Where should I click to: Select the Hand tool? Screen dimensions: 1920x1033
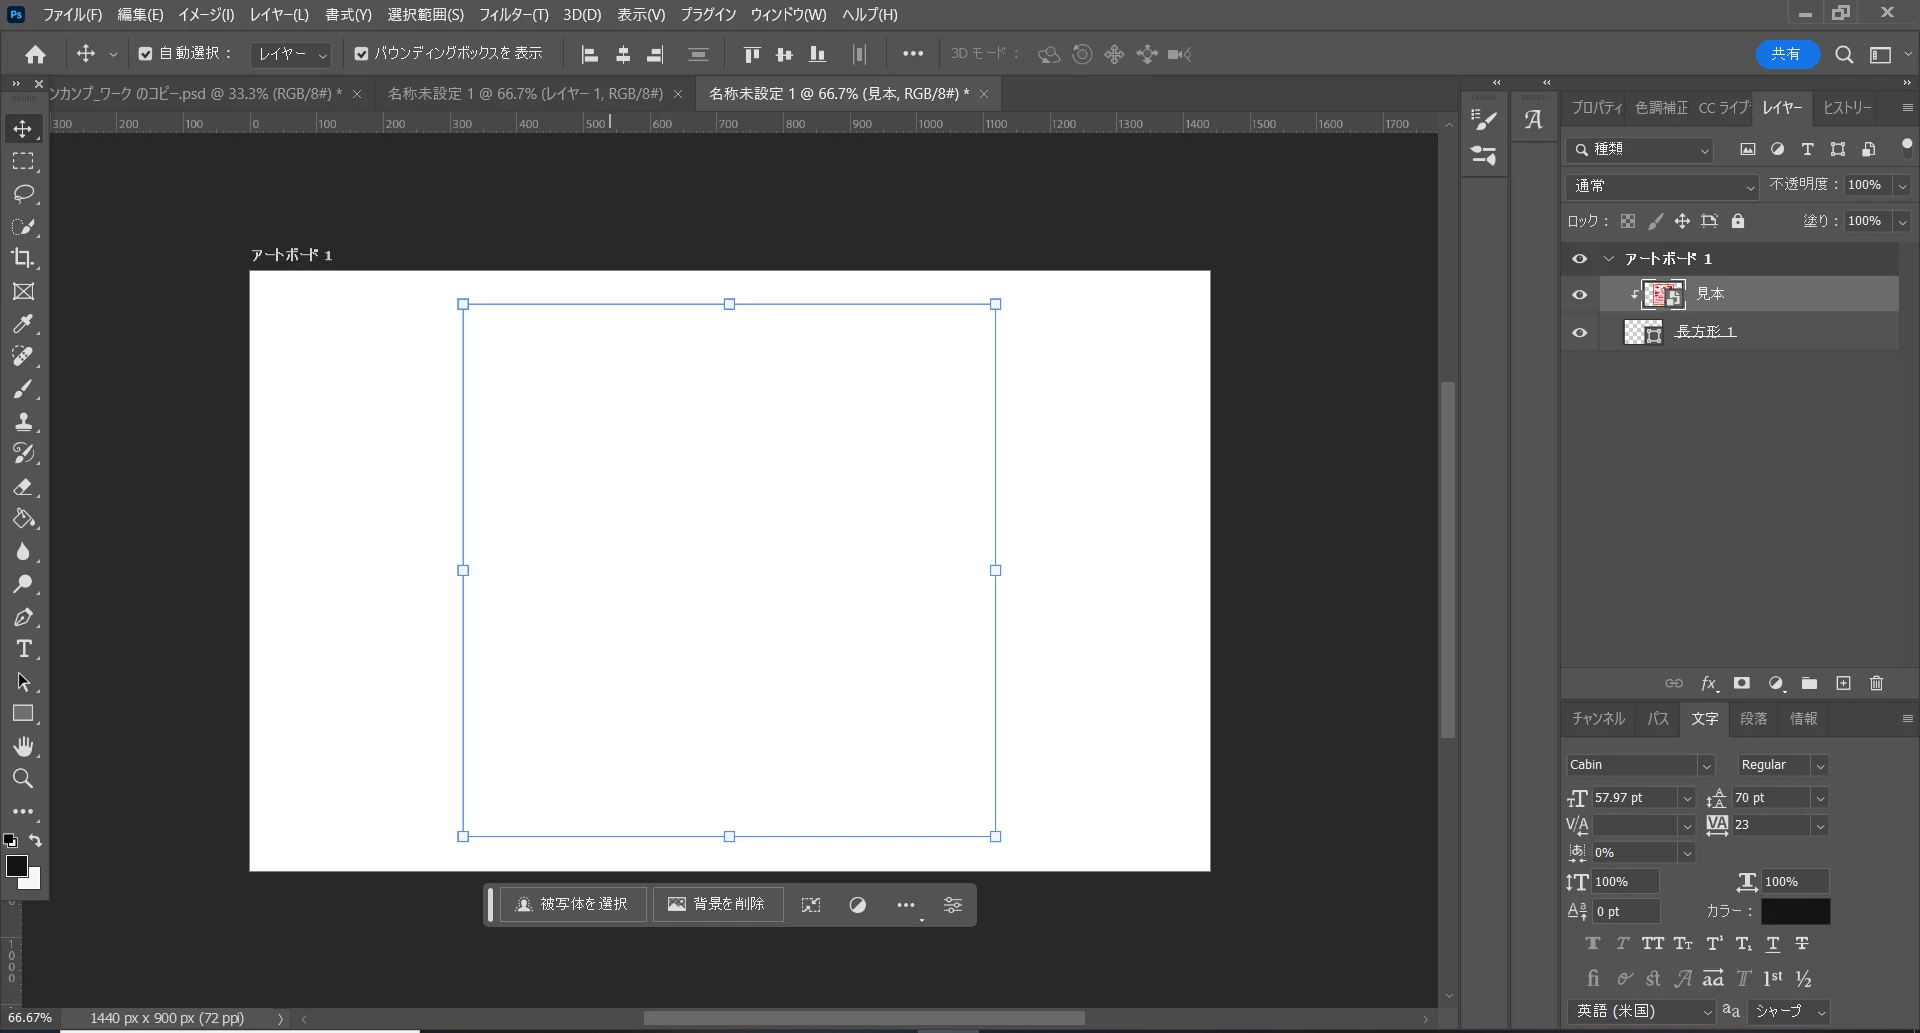tap(23, 747)
